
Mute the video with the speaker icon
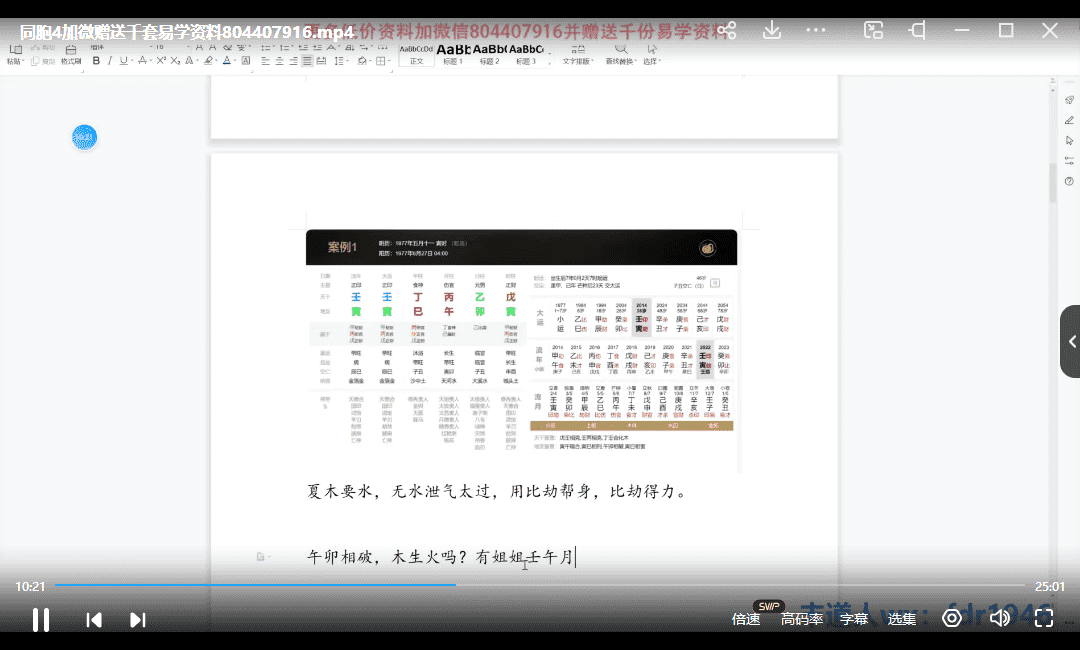(x=998, y=618)
